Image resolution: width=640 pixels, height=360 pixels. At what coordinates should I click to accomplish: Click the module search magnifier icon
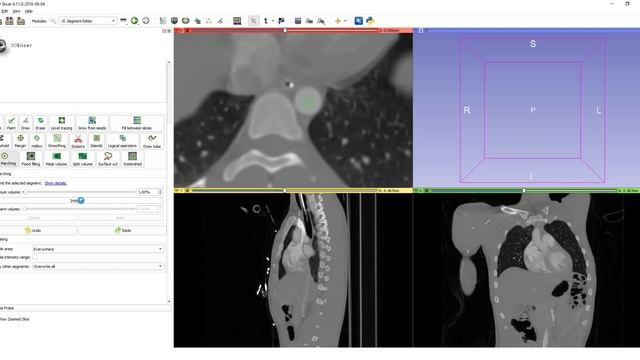tap(53, 20)
